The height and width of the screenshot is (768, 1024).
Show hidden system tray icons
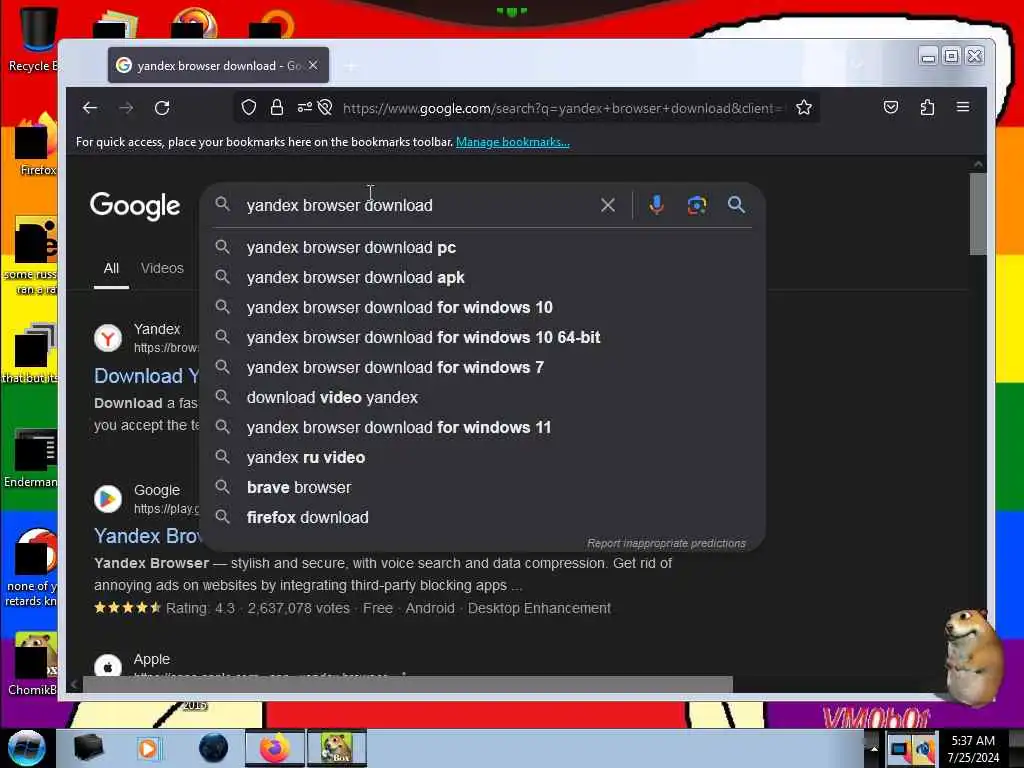[x=874, y=748]
